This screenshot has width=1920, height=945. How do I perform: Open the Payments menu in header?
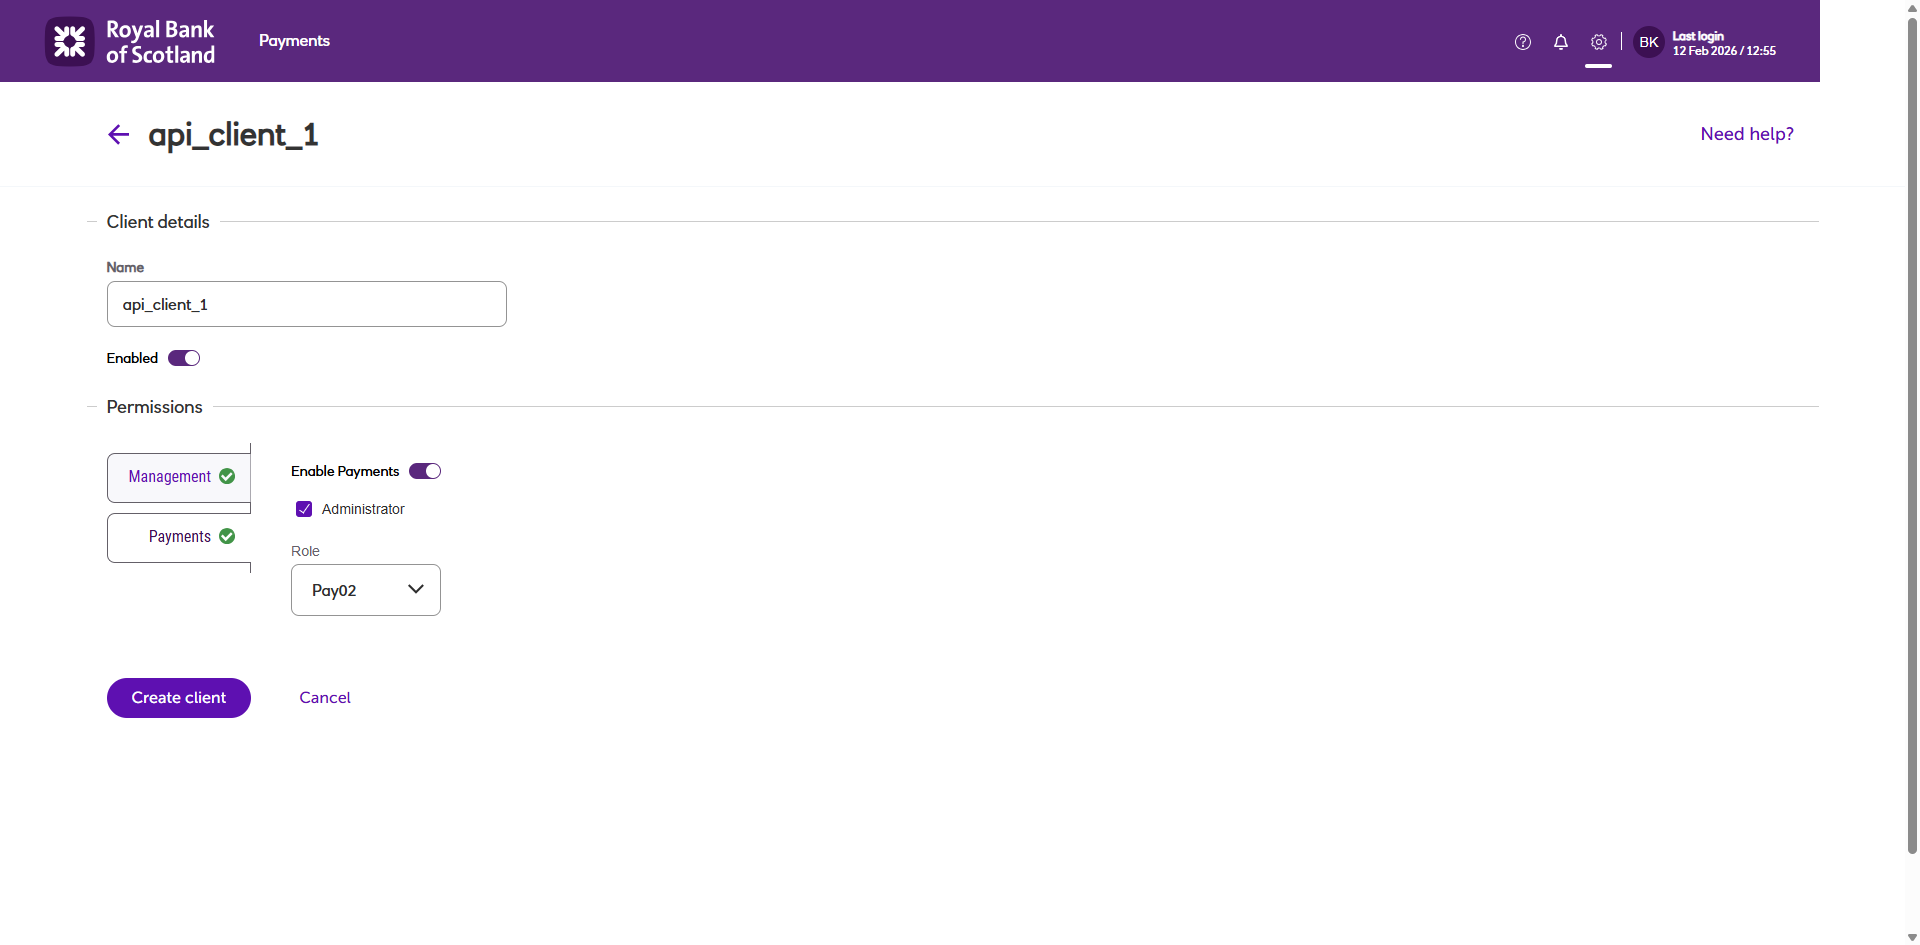pyautogui.click(x=294, y=41)
